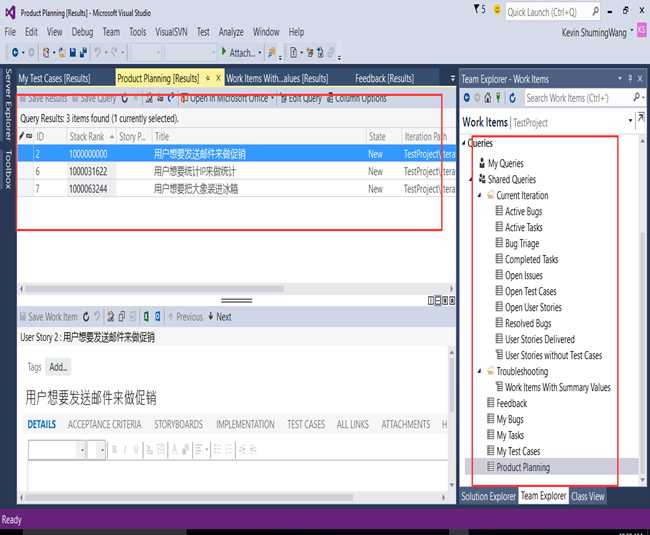
Task: Refresh the work item next to Save Work Item
Action: coord(86,317)
